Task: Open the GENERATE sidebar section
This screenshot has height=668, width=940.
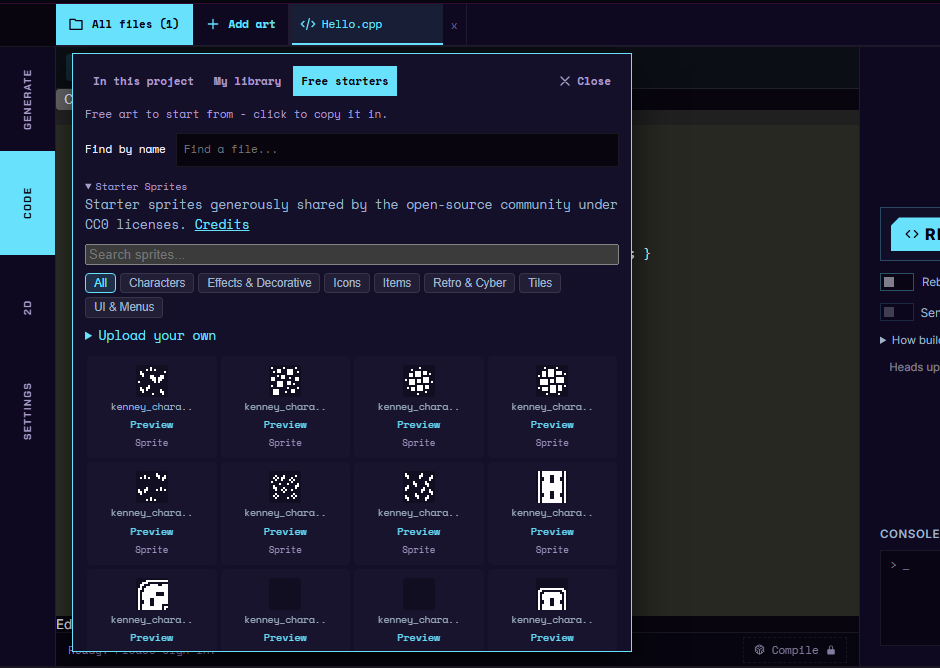Action: (28, 99)
